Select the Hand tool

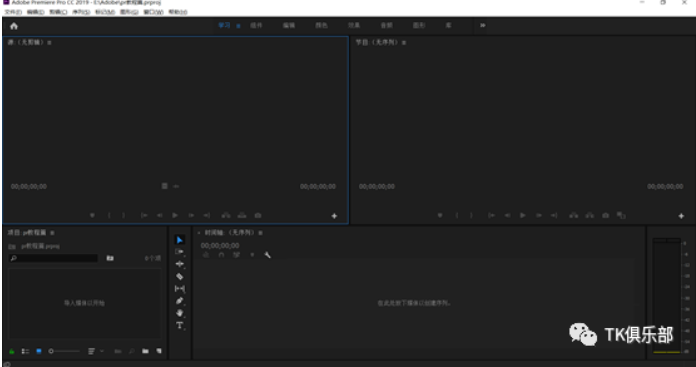(179, 313)
